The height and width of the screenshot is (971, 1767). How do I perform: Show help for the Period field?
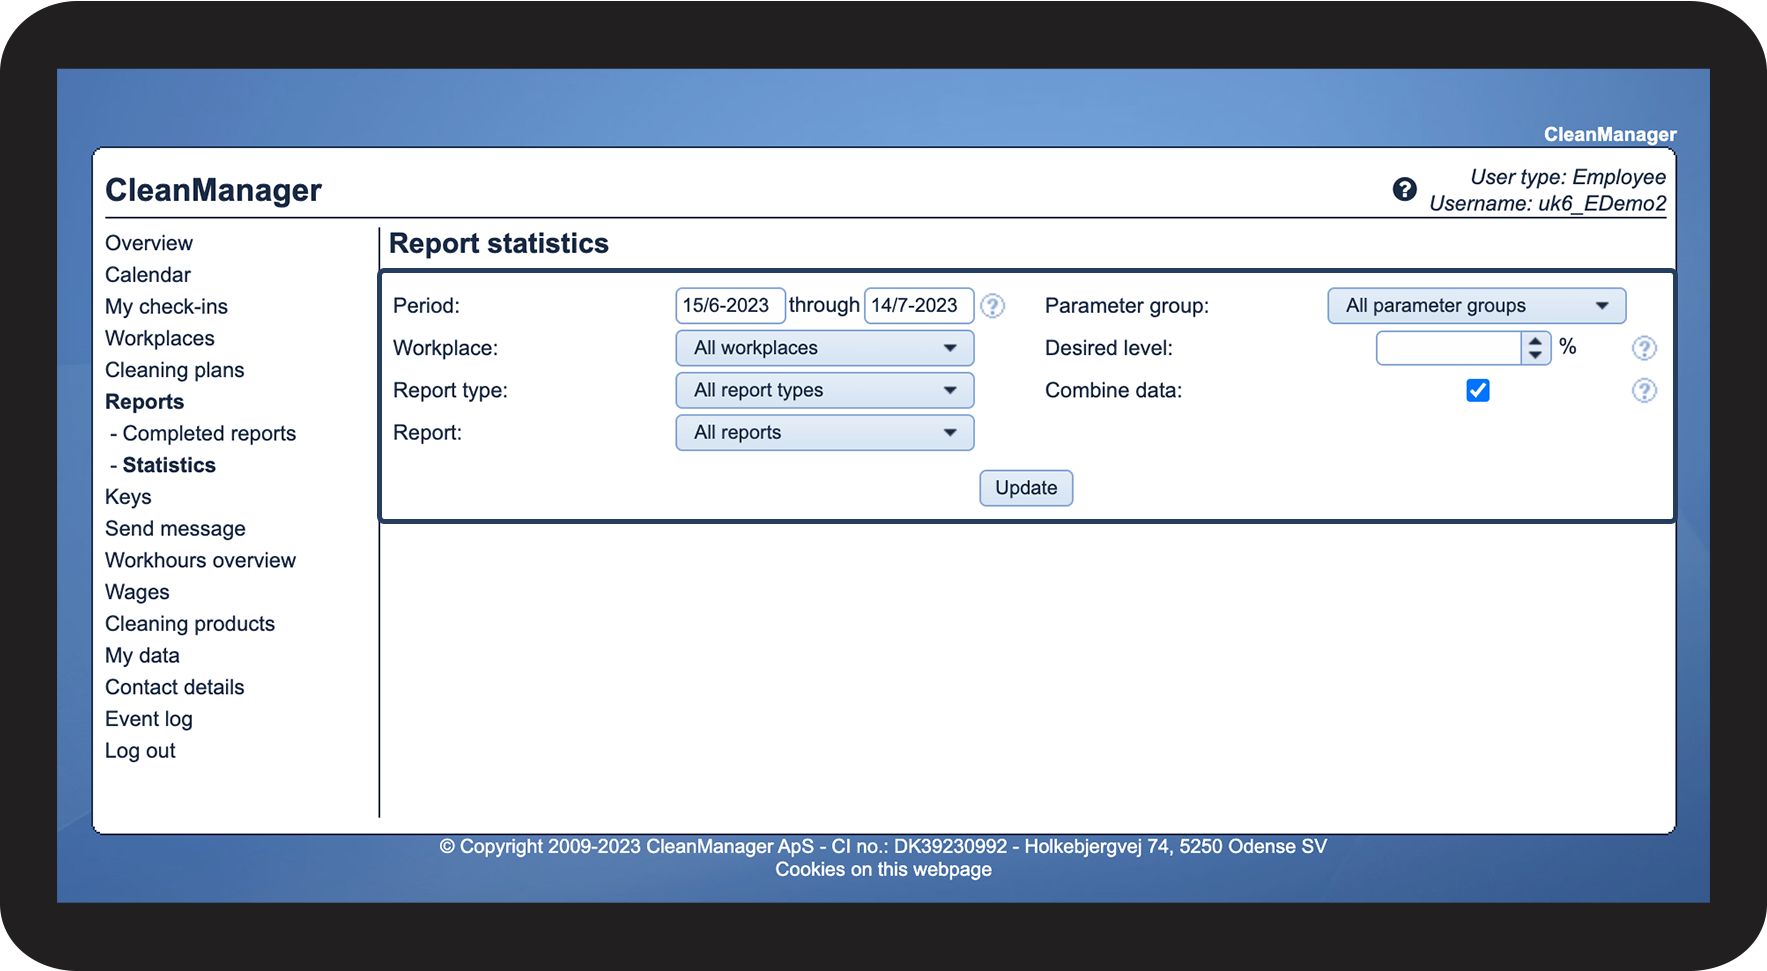[992, 306]
